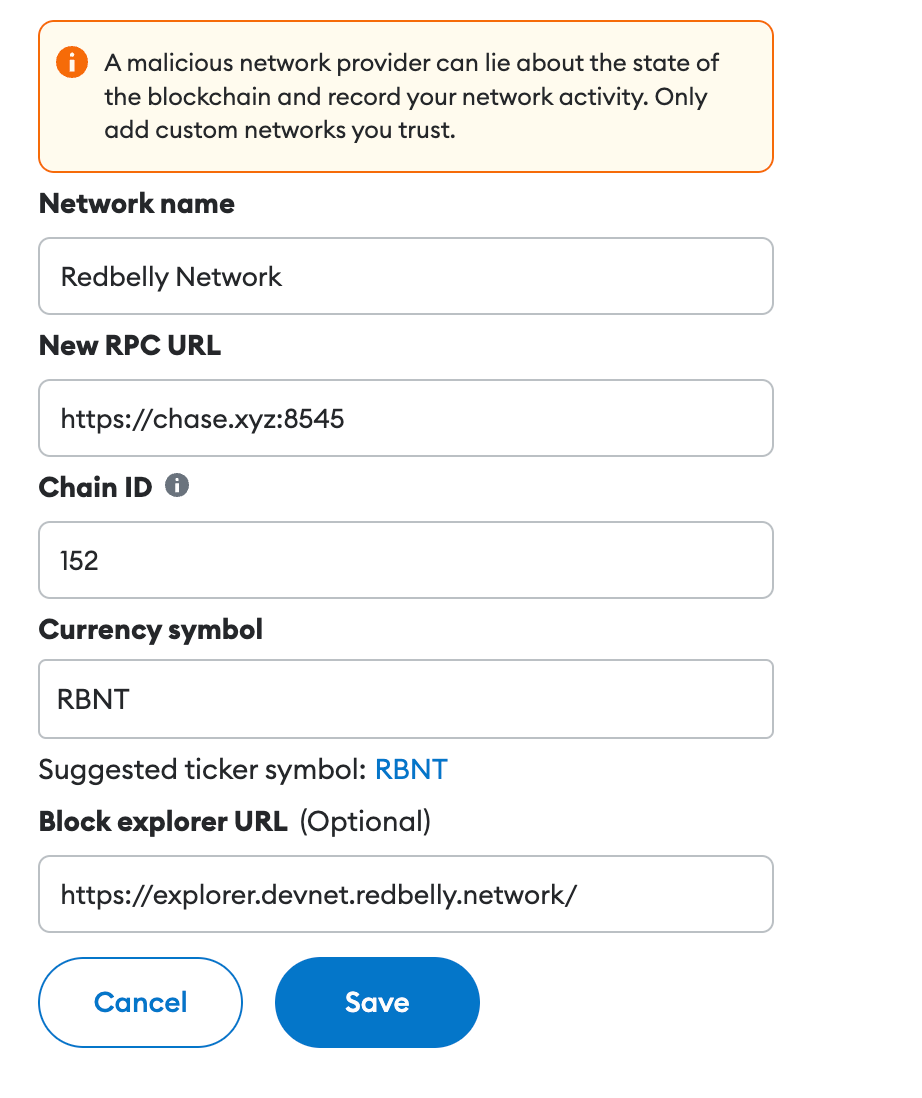This screenshot has height=1098, width=922.
Task: Focus the Chain ID input field
Action: 406,560
